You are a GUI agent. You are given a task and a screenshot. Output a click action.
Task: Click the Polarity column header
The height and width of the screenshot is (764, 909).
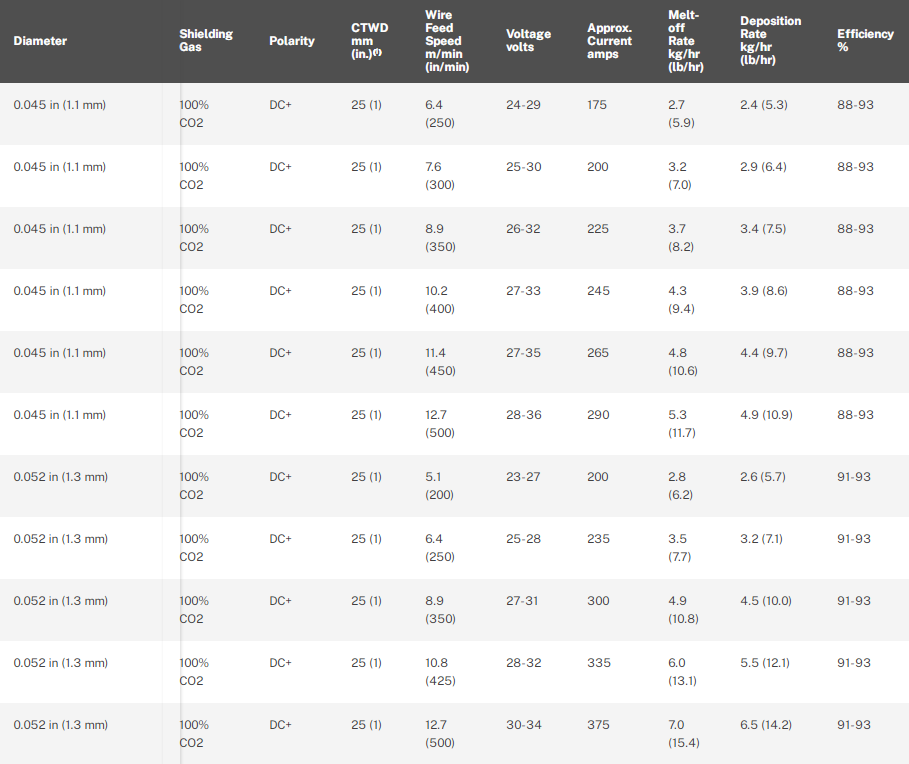(x=292, y=41)
